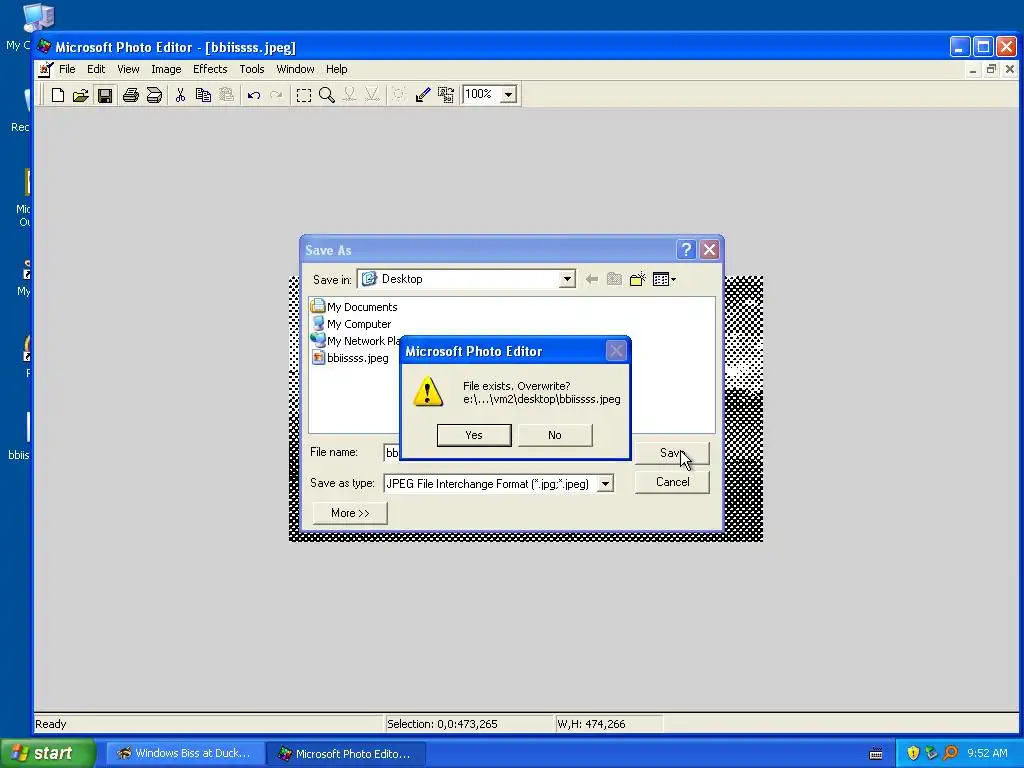Click the Windows start button
Screen dimensions: 1024x768
48,753
